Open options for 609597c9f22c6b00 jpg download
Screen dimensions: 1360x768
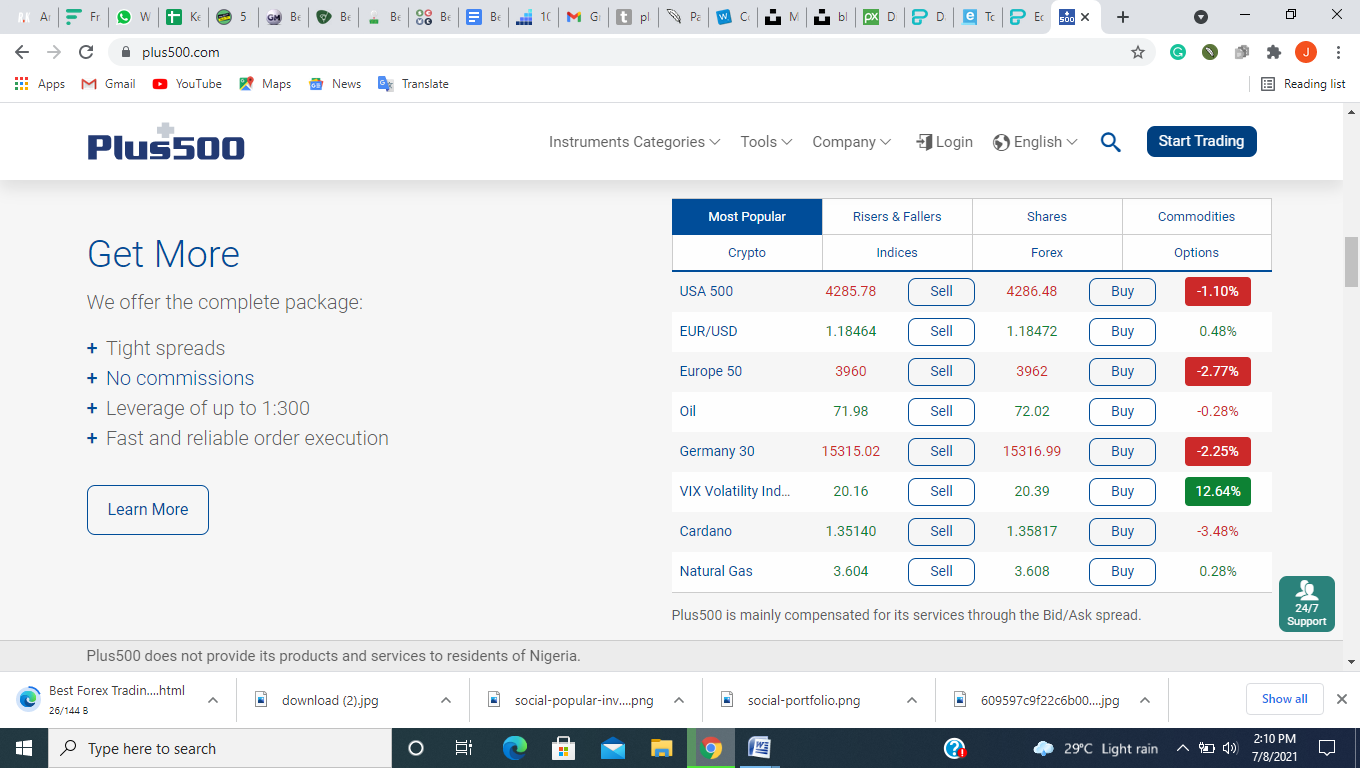1144,700
